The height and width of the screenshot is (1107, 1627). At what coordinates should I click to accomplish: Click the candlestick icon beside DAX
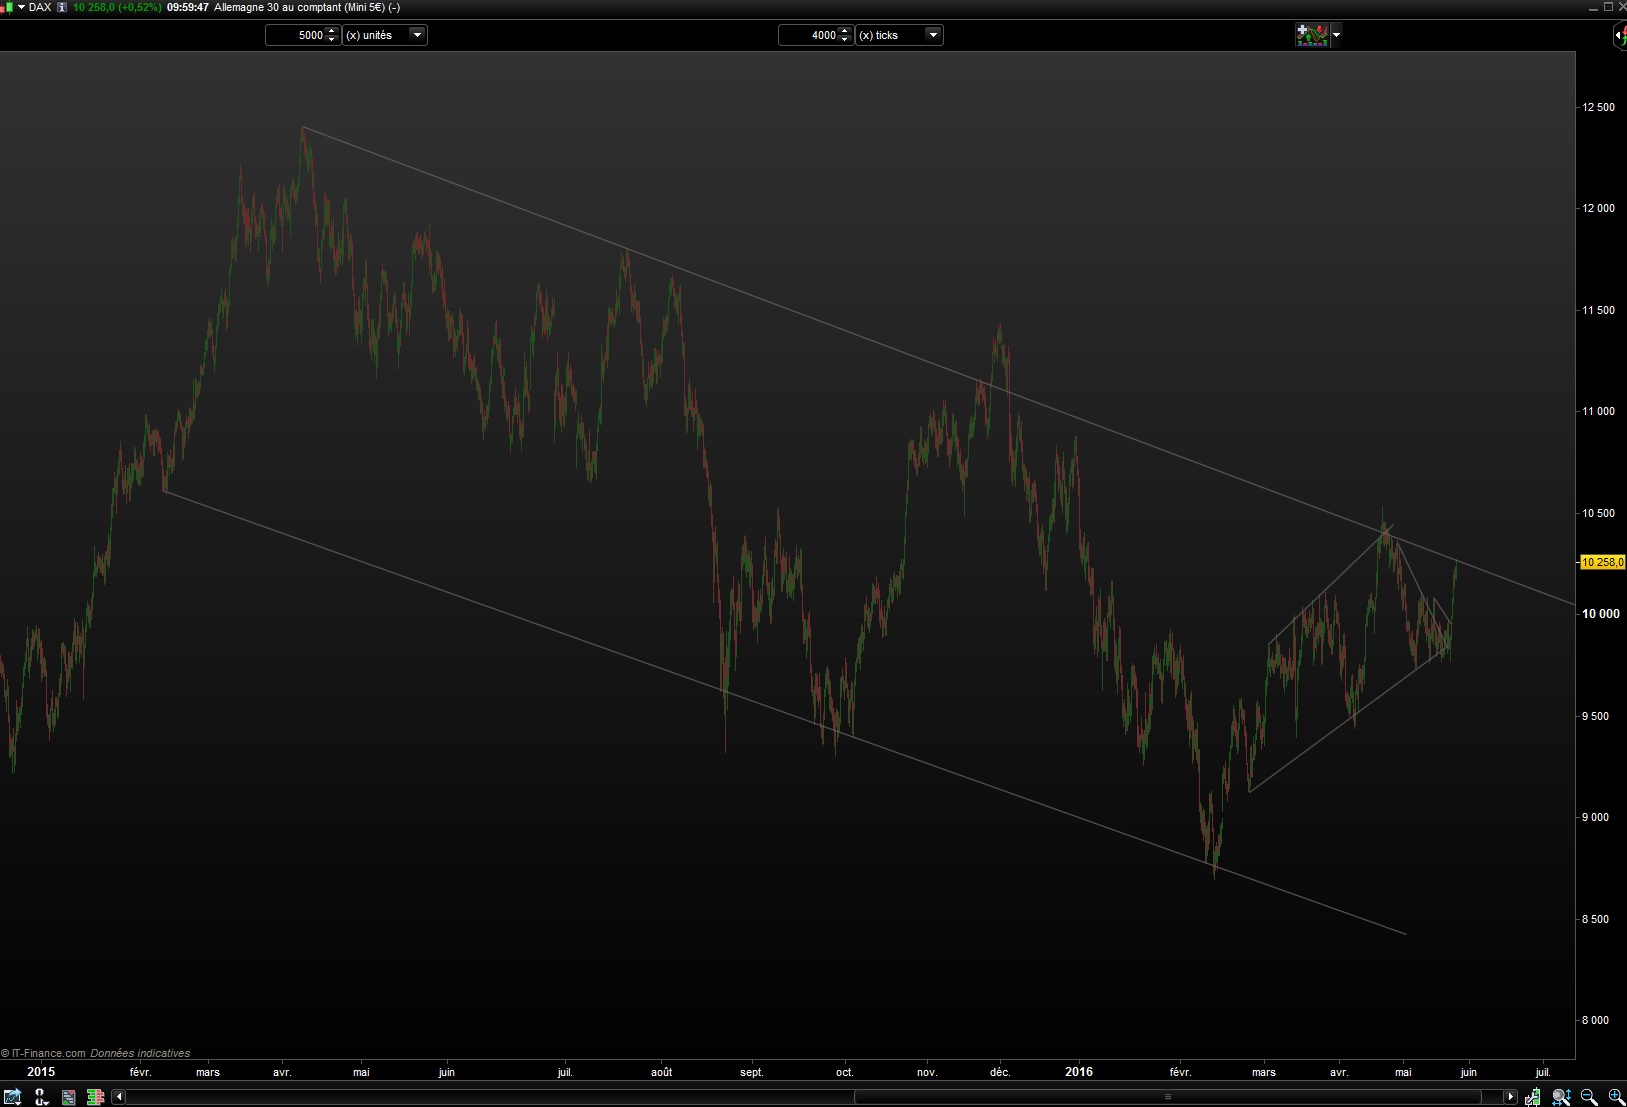(x=7, y=8)
